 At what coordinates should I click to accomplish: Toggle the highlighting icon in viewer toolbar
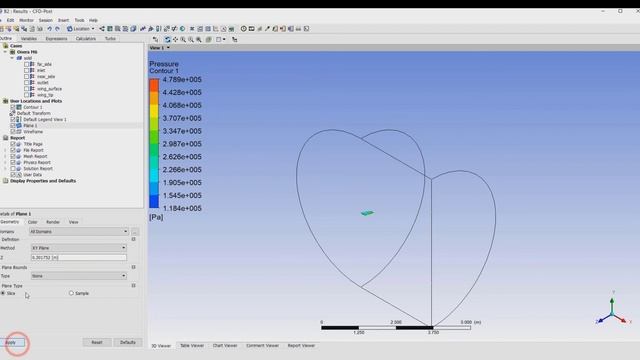pos(209,39)
